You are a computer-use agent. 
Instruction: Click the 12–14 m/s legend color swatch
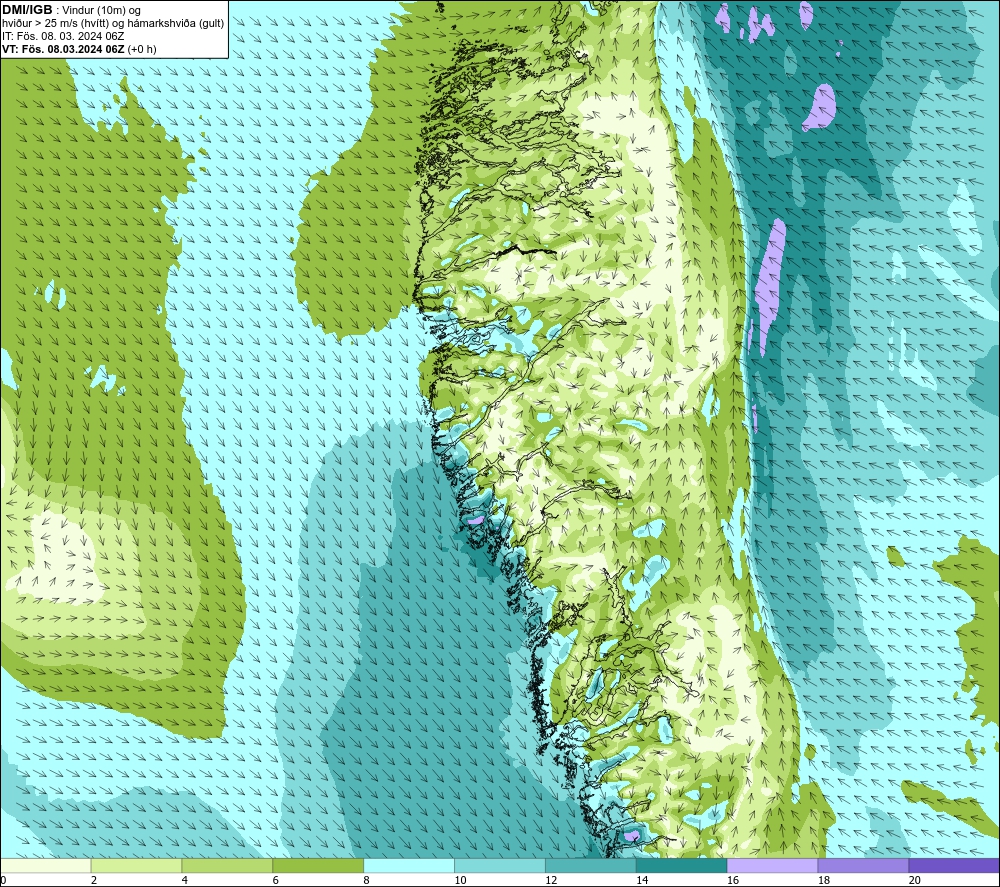pos(591,865)
